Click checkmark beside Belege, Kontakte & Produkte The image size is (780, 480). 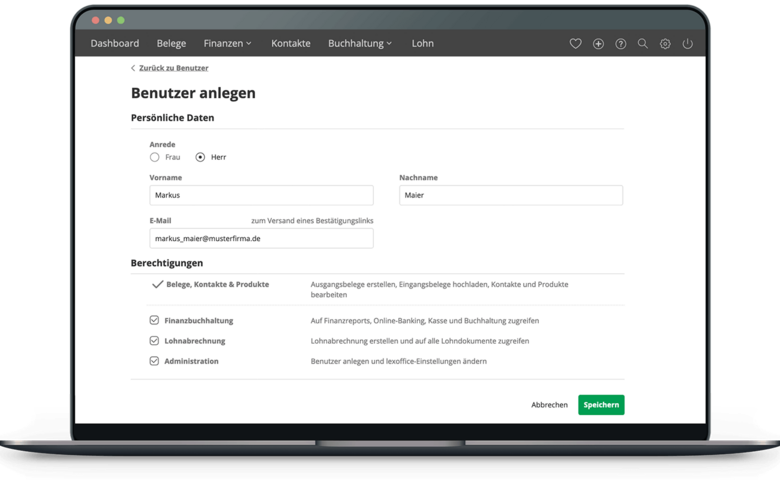click(157, 285)
